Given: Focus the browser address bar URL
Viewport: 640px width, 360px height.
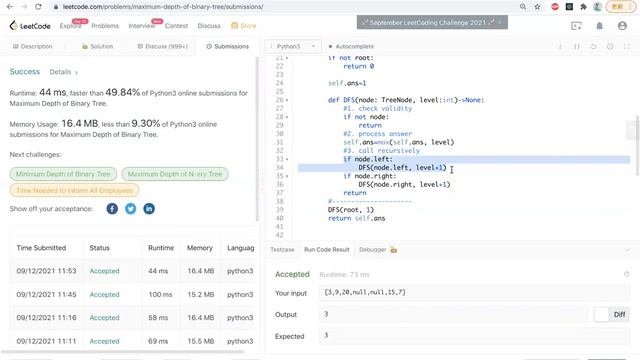Looking at the screenshot, I should 163,7.
